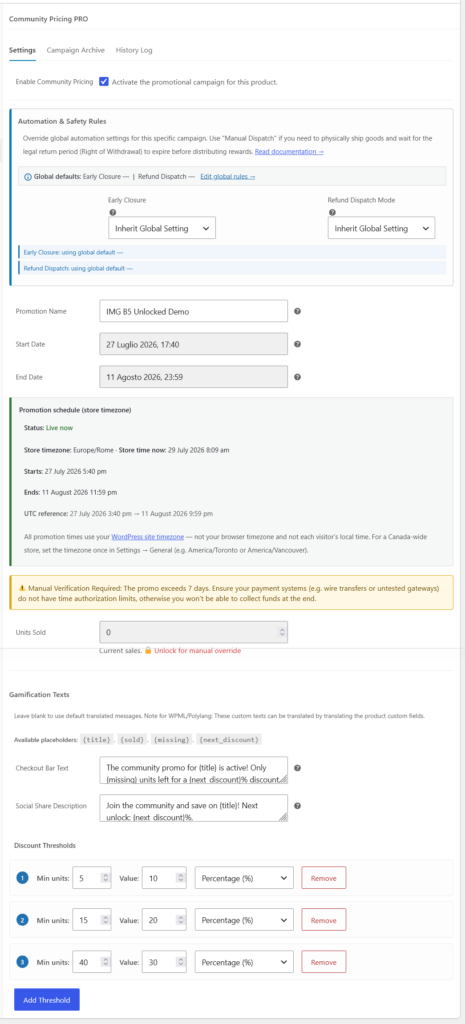Click the {sold} placeholder tag
The width and height of the screenshot is (465, 1024).
point(133,740)
